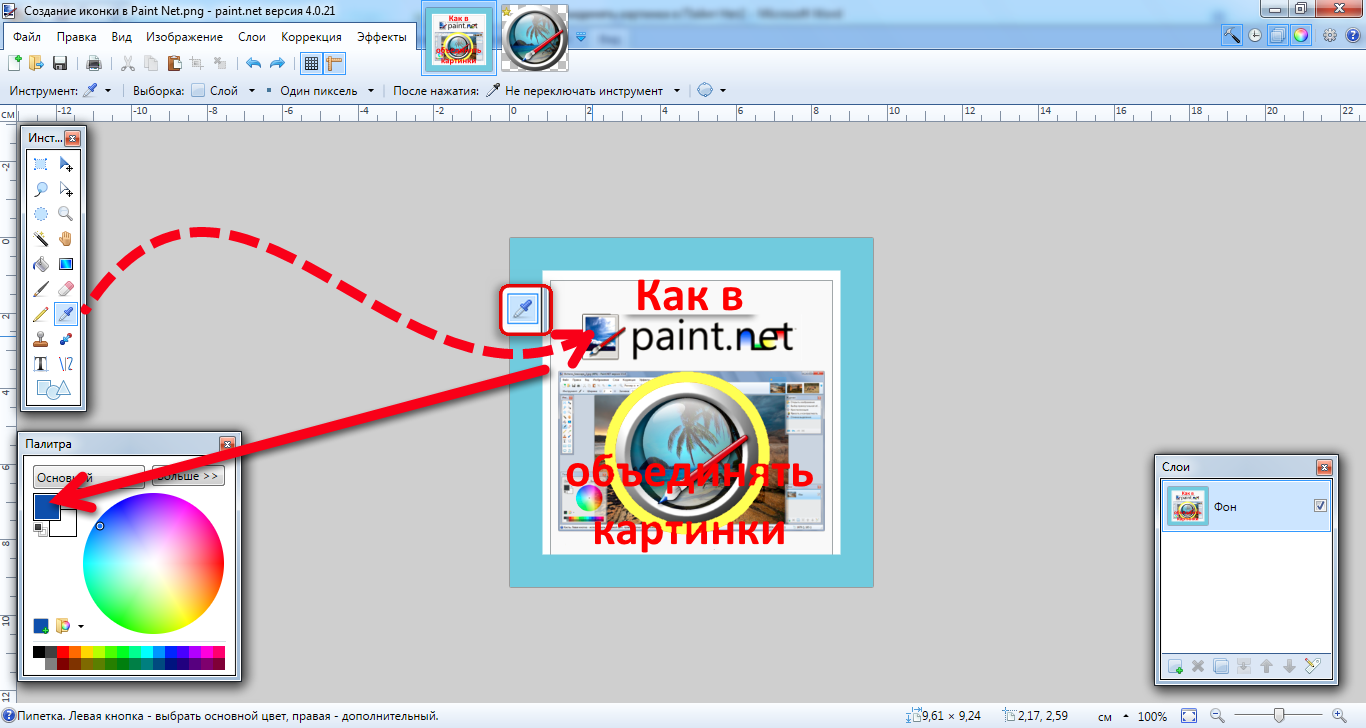Click the Open file toolbar icon

[x=37, y=63]
